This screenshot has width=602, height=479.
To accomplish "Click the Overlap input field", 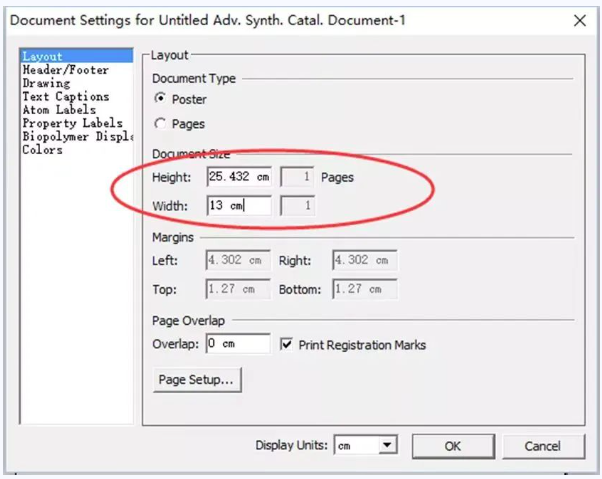I will click(x=238, y=344).
